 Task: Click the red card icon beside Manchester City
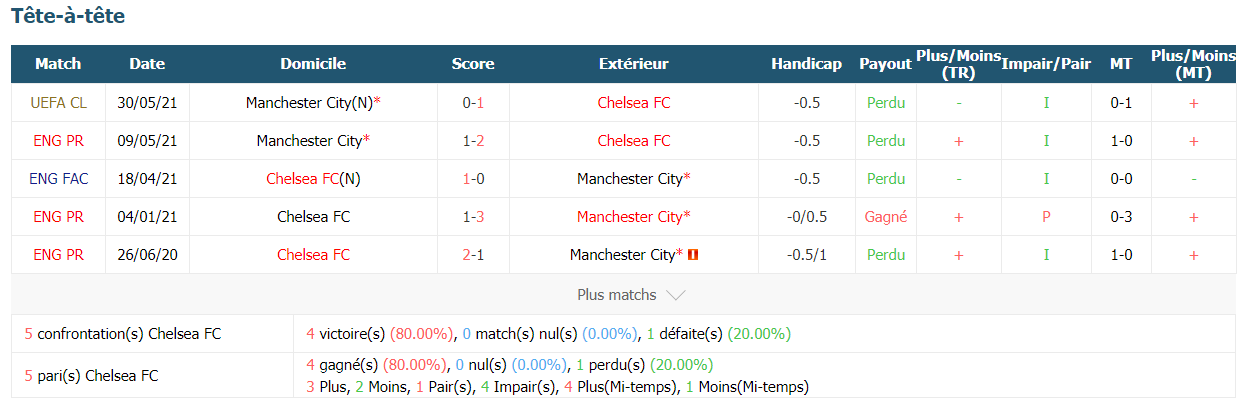pos(693,255)
